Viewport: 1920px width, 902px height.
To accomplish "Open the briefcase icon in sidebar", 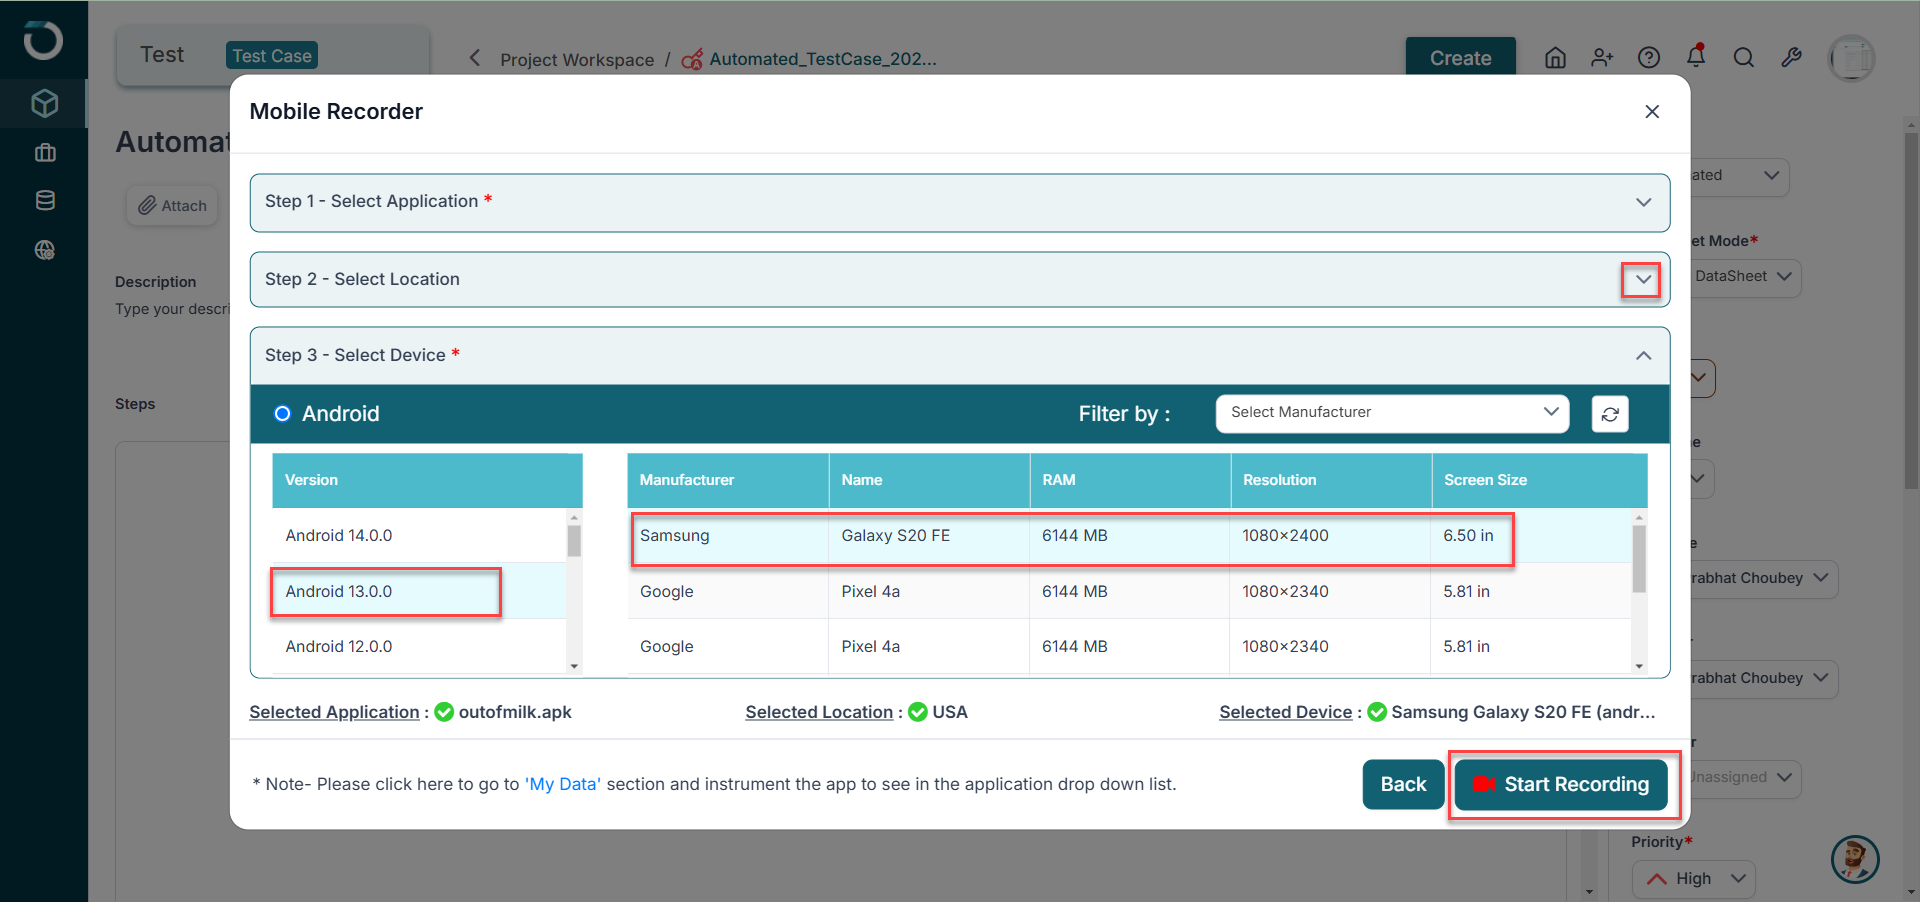I will [x=45, y=153].
